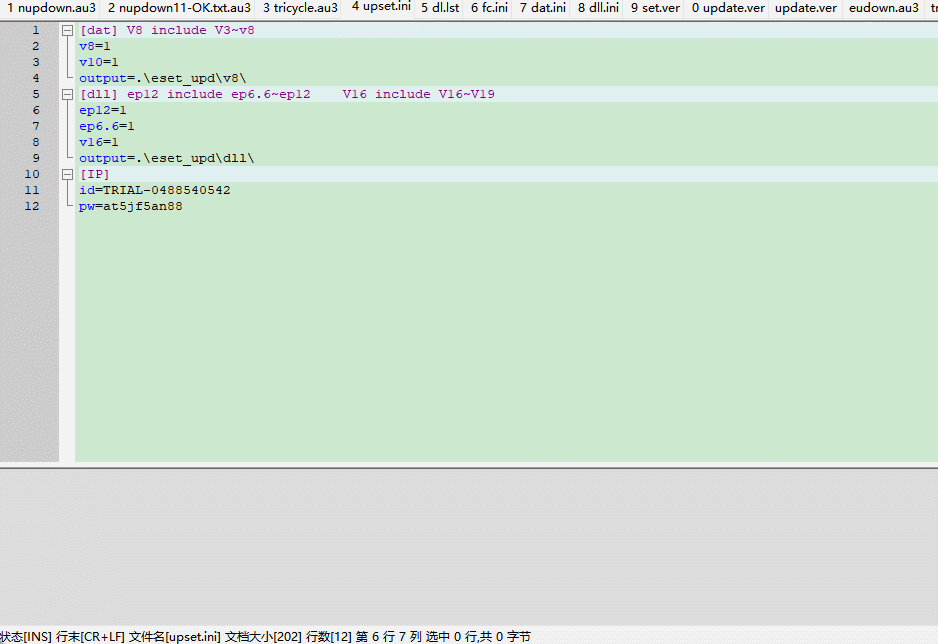
Task: Select the dll.ini tab
Action: [598, 8]
